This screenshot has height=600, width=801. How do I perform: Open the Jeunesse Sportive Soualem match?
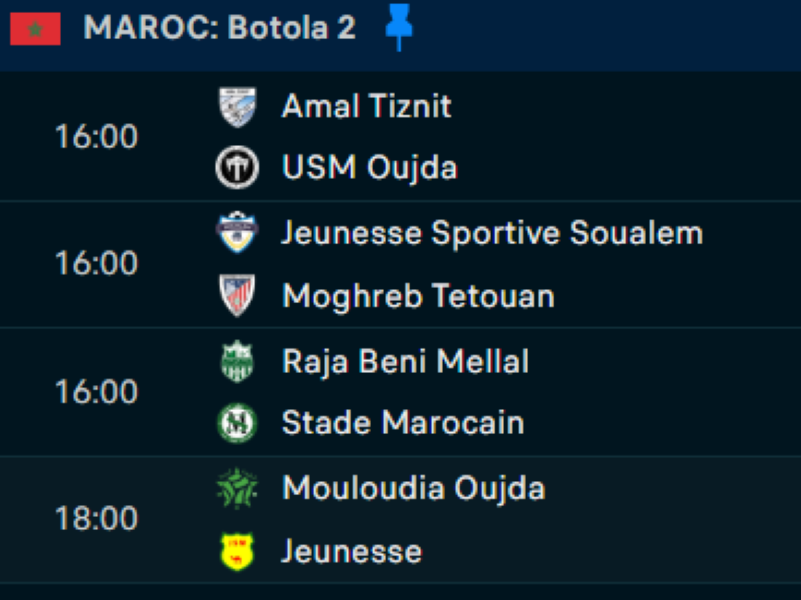point(492,233)
